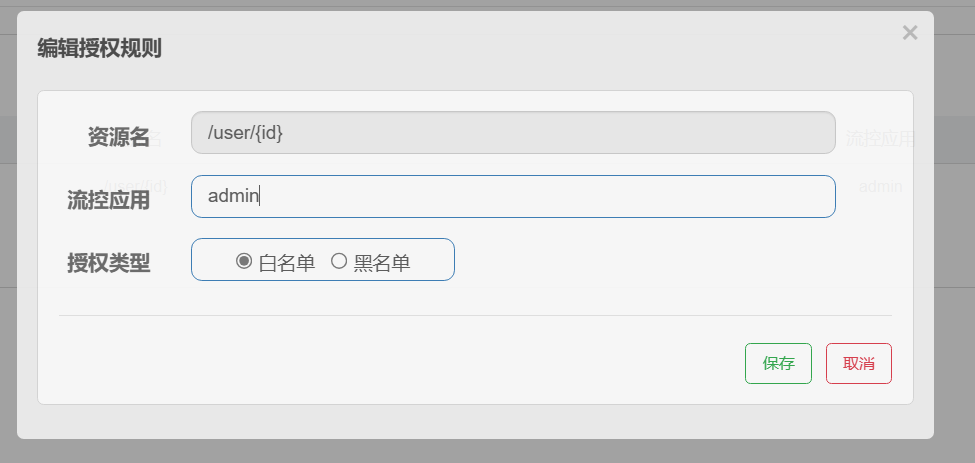Click the 取消 button
Image resolution: width=975 pixels, height=463 pixels.
coord(858,364)
